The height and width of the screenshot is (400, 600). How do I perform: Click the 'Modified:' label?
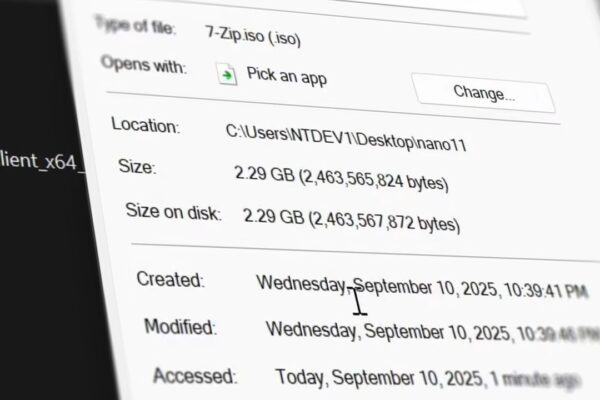pos(180,327)
